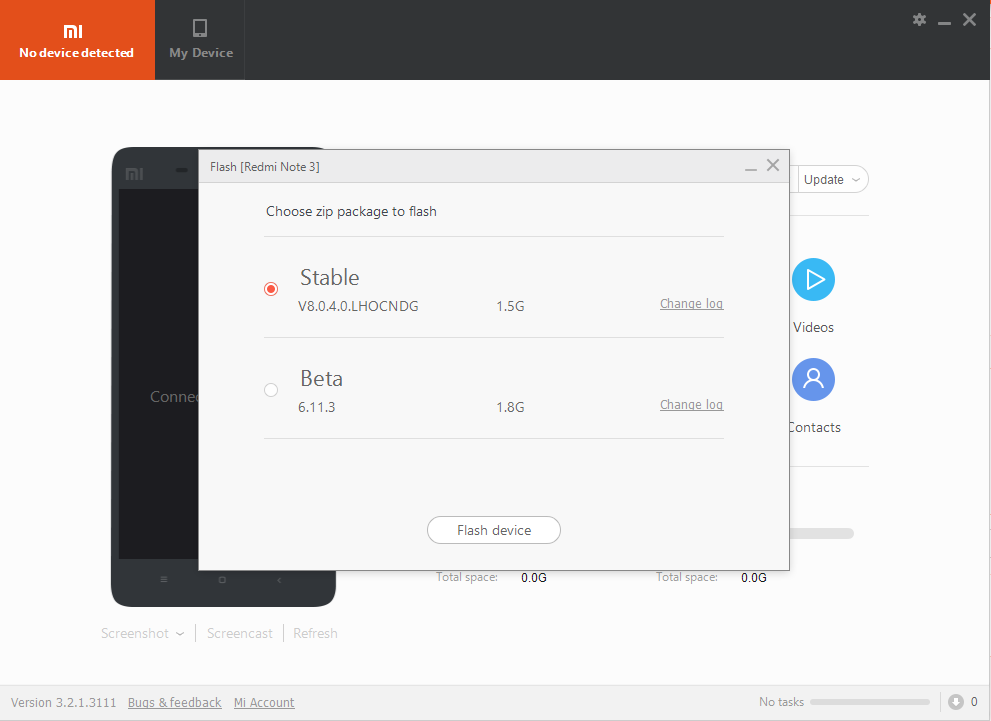Open the No device detected tab
This screenshot has width=991, height=721.
[77, 40]
